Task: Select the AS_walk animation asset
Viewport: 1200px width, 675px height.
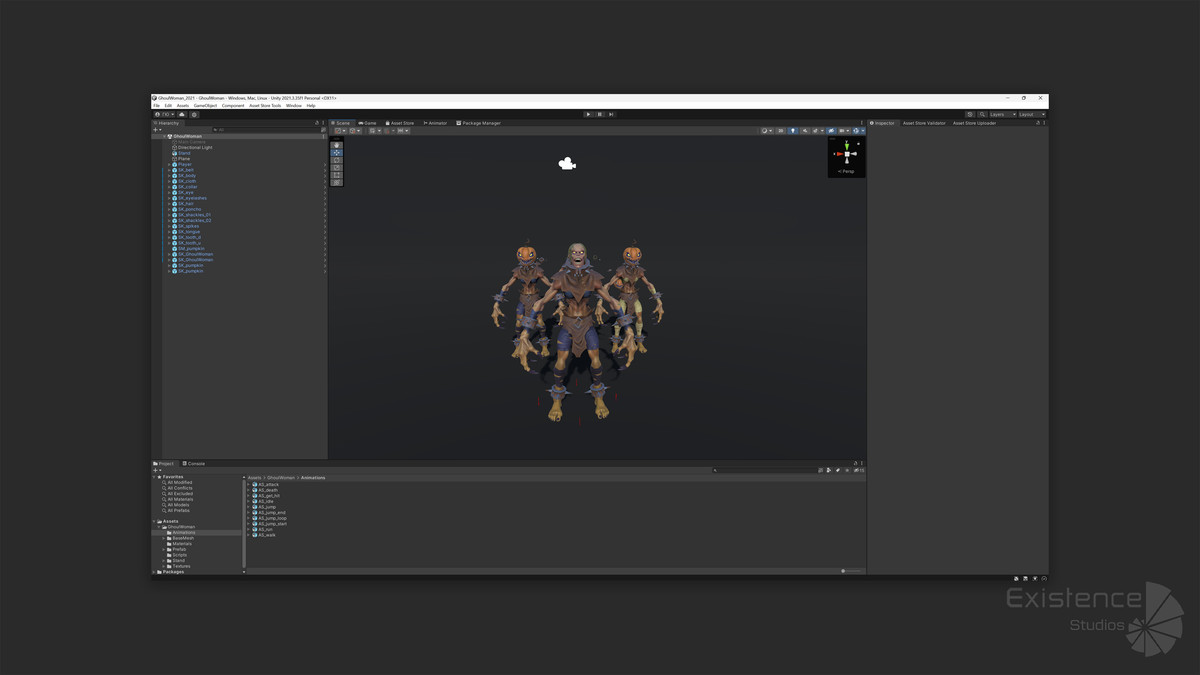Action: click(266, 535)
